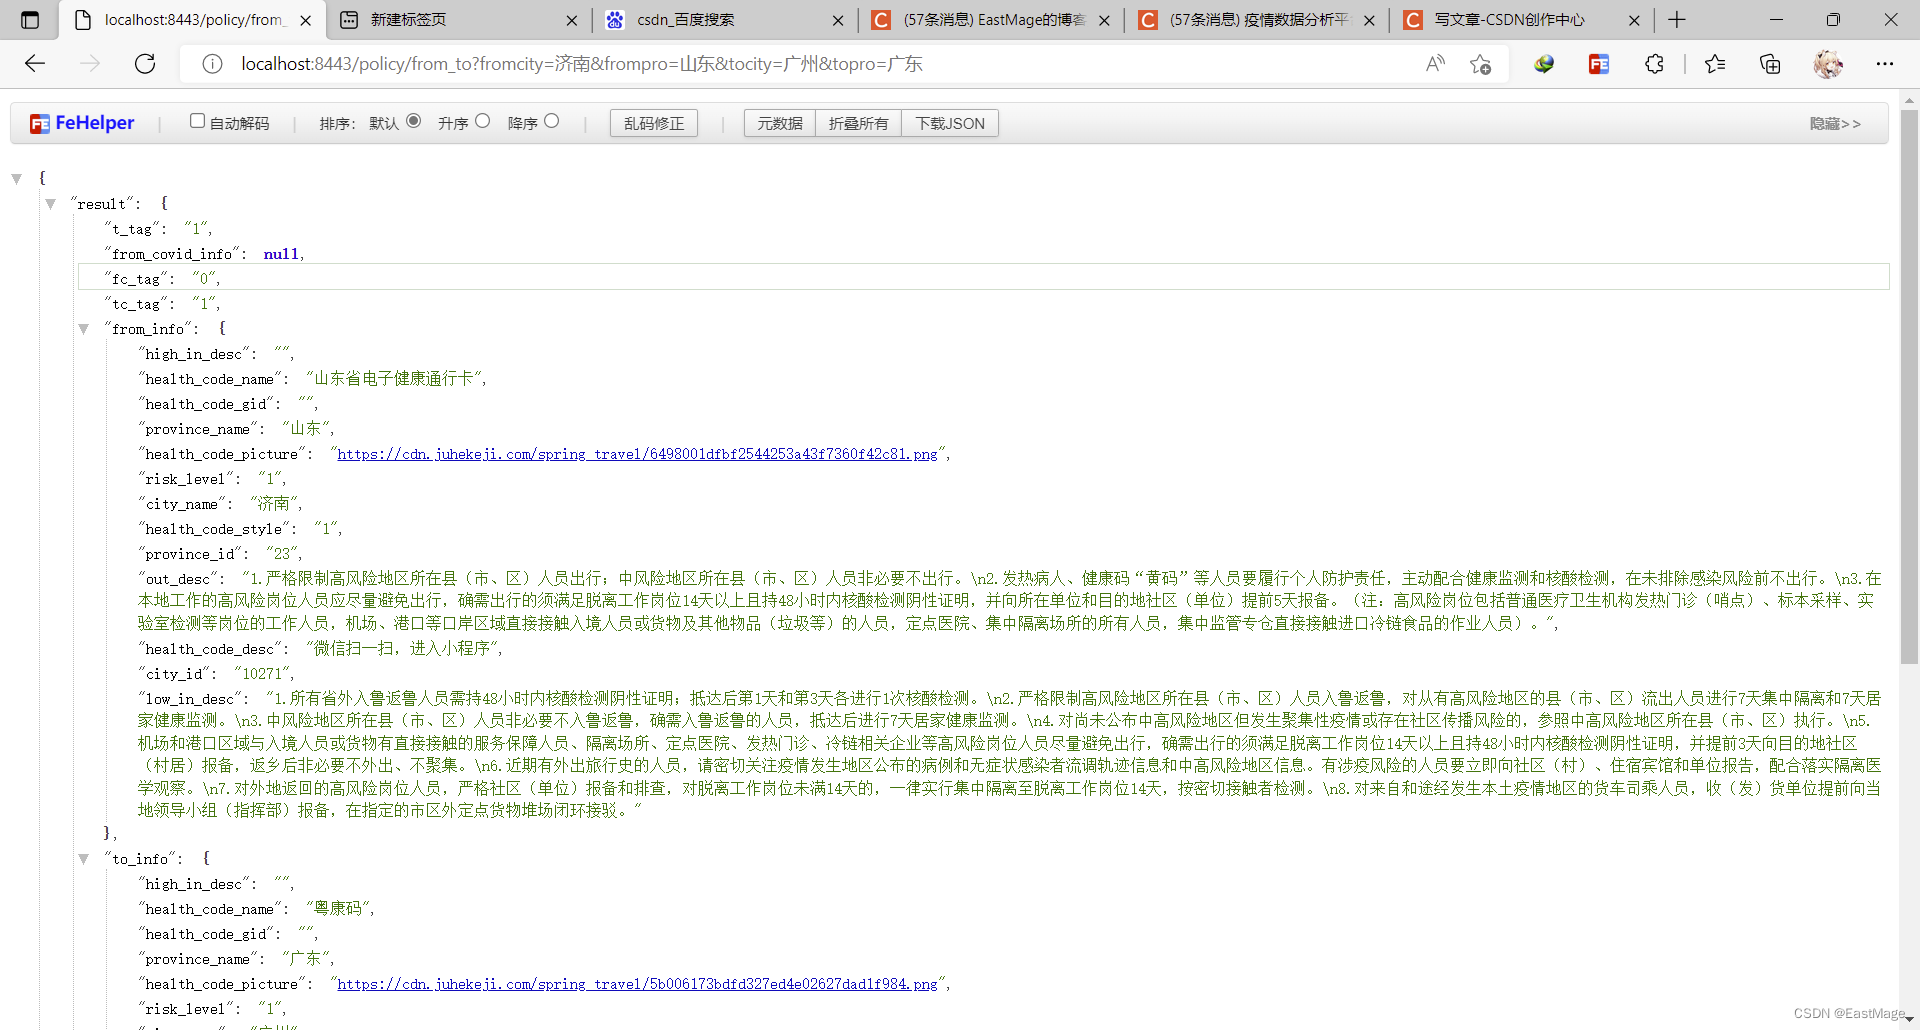Image resolution: width=1920 pixels, height=1030 pixels.
Task: Click the browser refresh icon
Action: (x=145, y=64)
